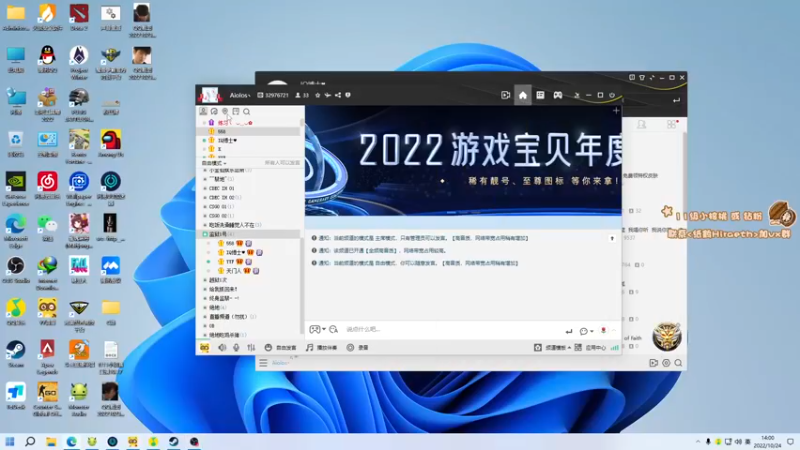Click the recent history icon above member list

coord(214,111)
